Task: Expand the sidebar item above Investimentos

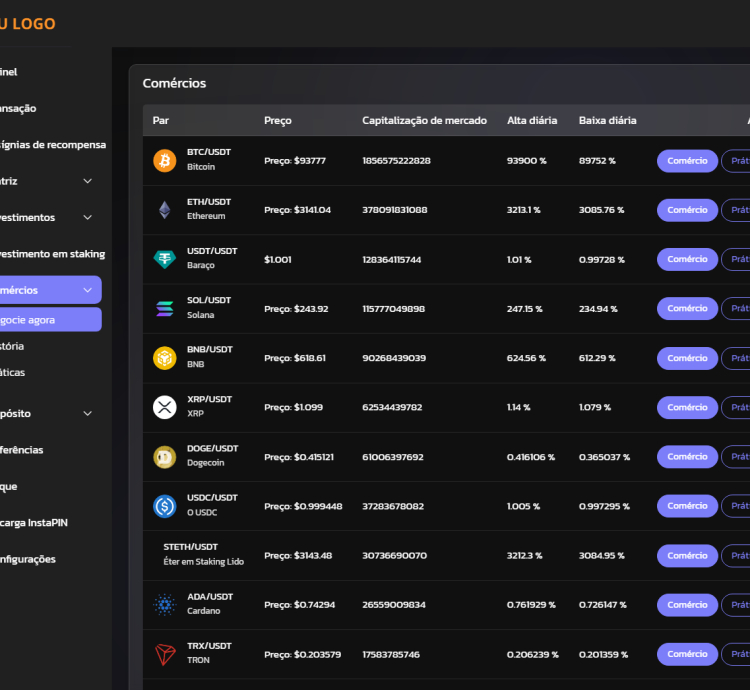Action: tap(88, 181)
